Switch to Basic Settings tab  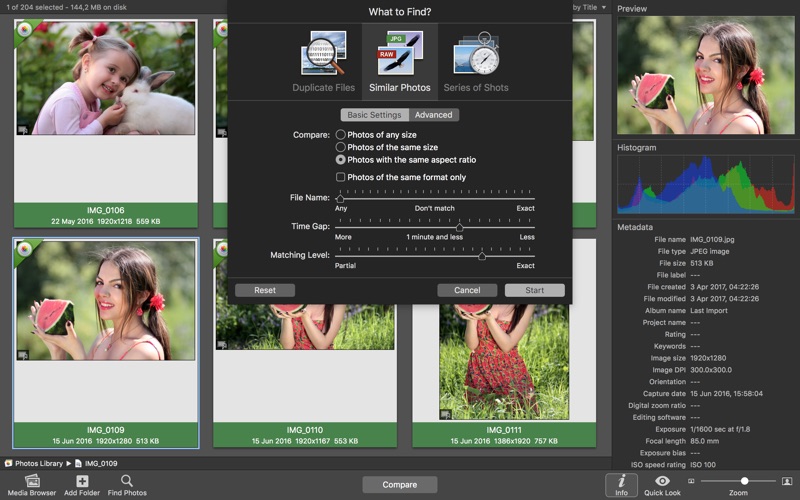tap(375, 115)
